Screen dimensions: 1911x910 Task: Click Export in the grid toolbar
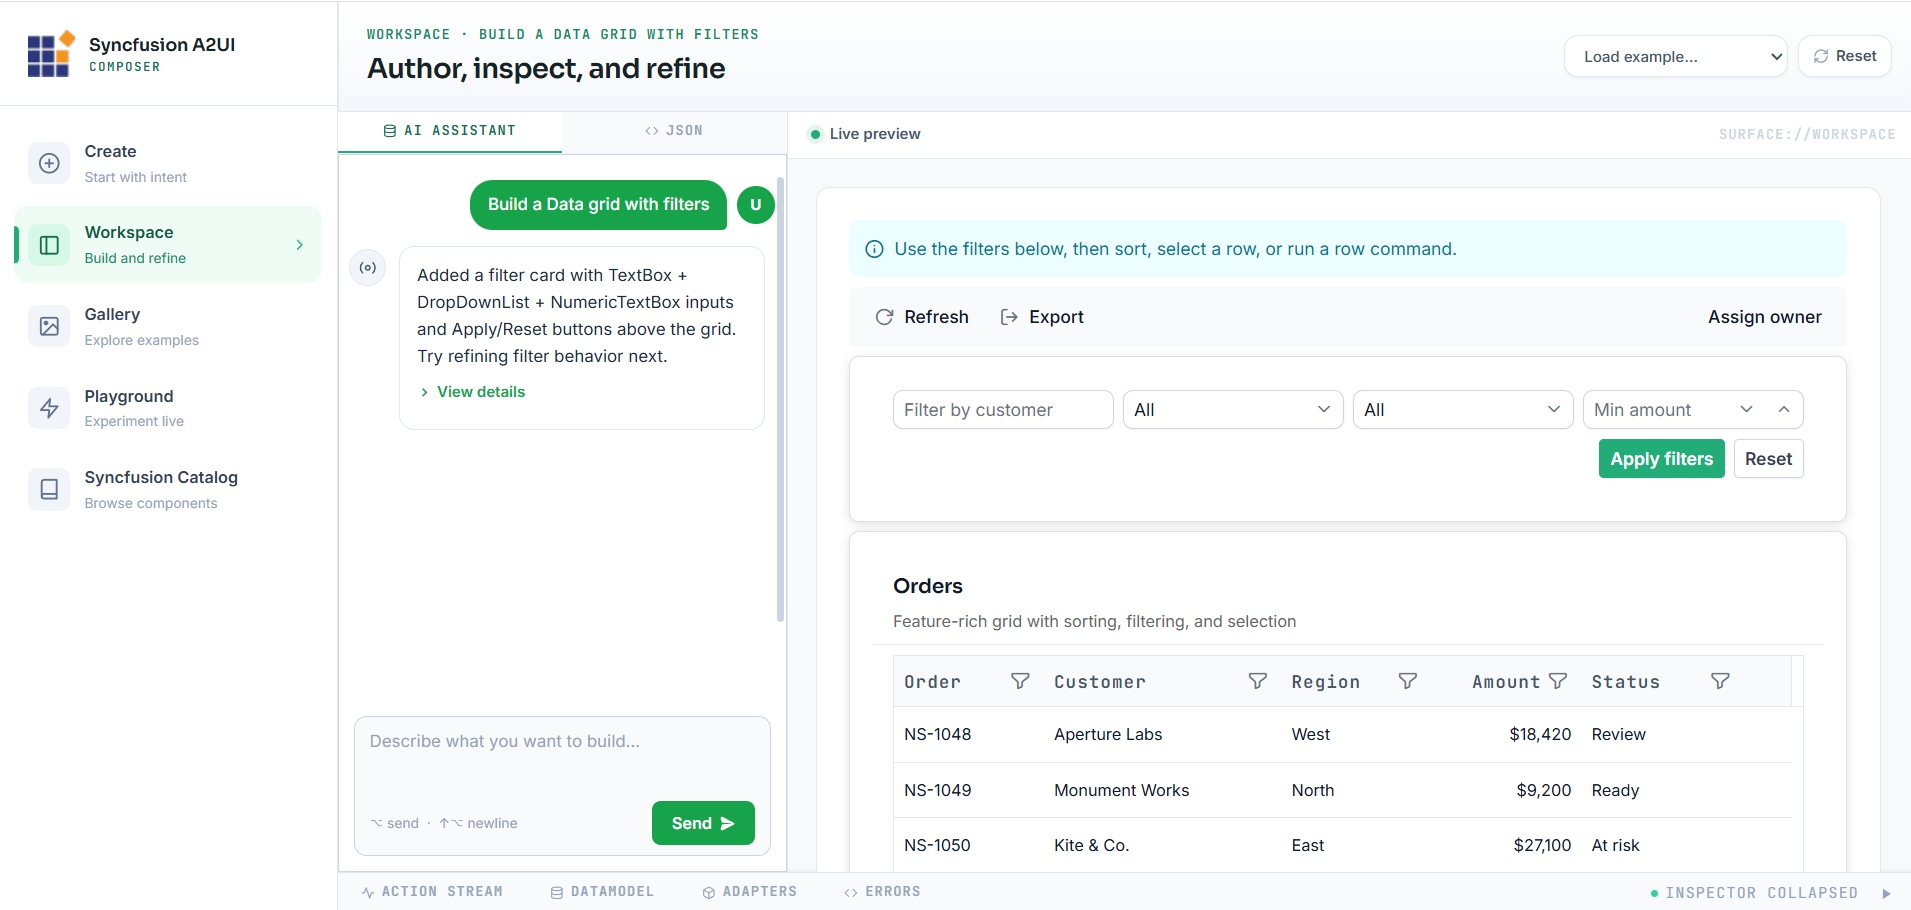pyautogui.click(x=1042, y=317)
